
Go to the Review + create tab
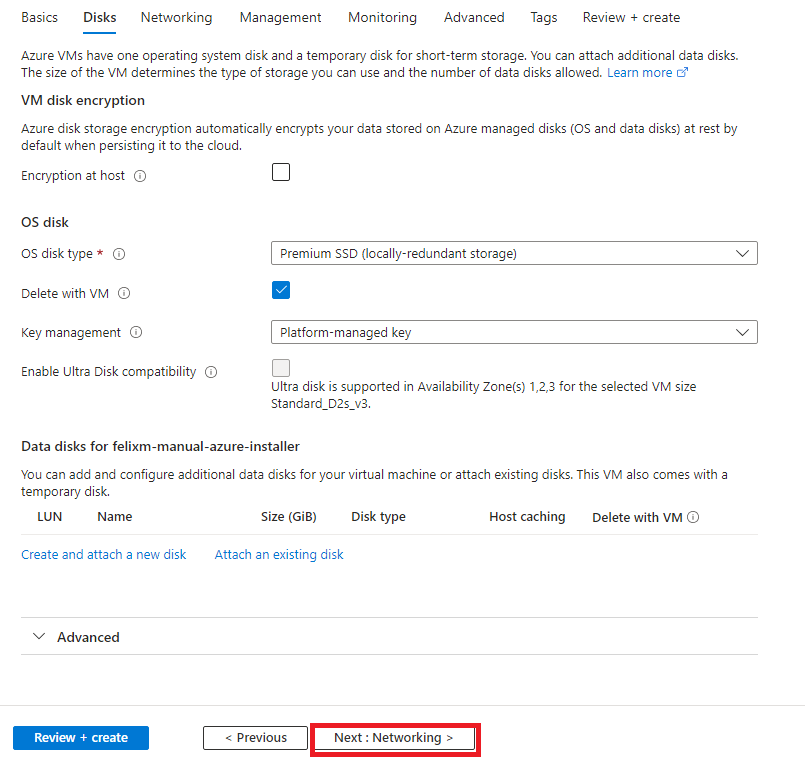tap(631, 17)
